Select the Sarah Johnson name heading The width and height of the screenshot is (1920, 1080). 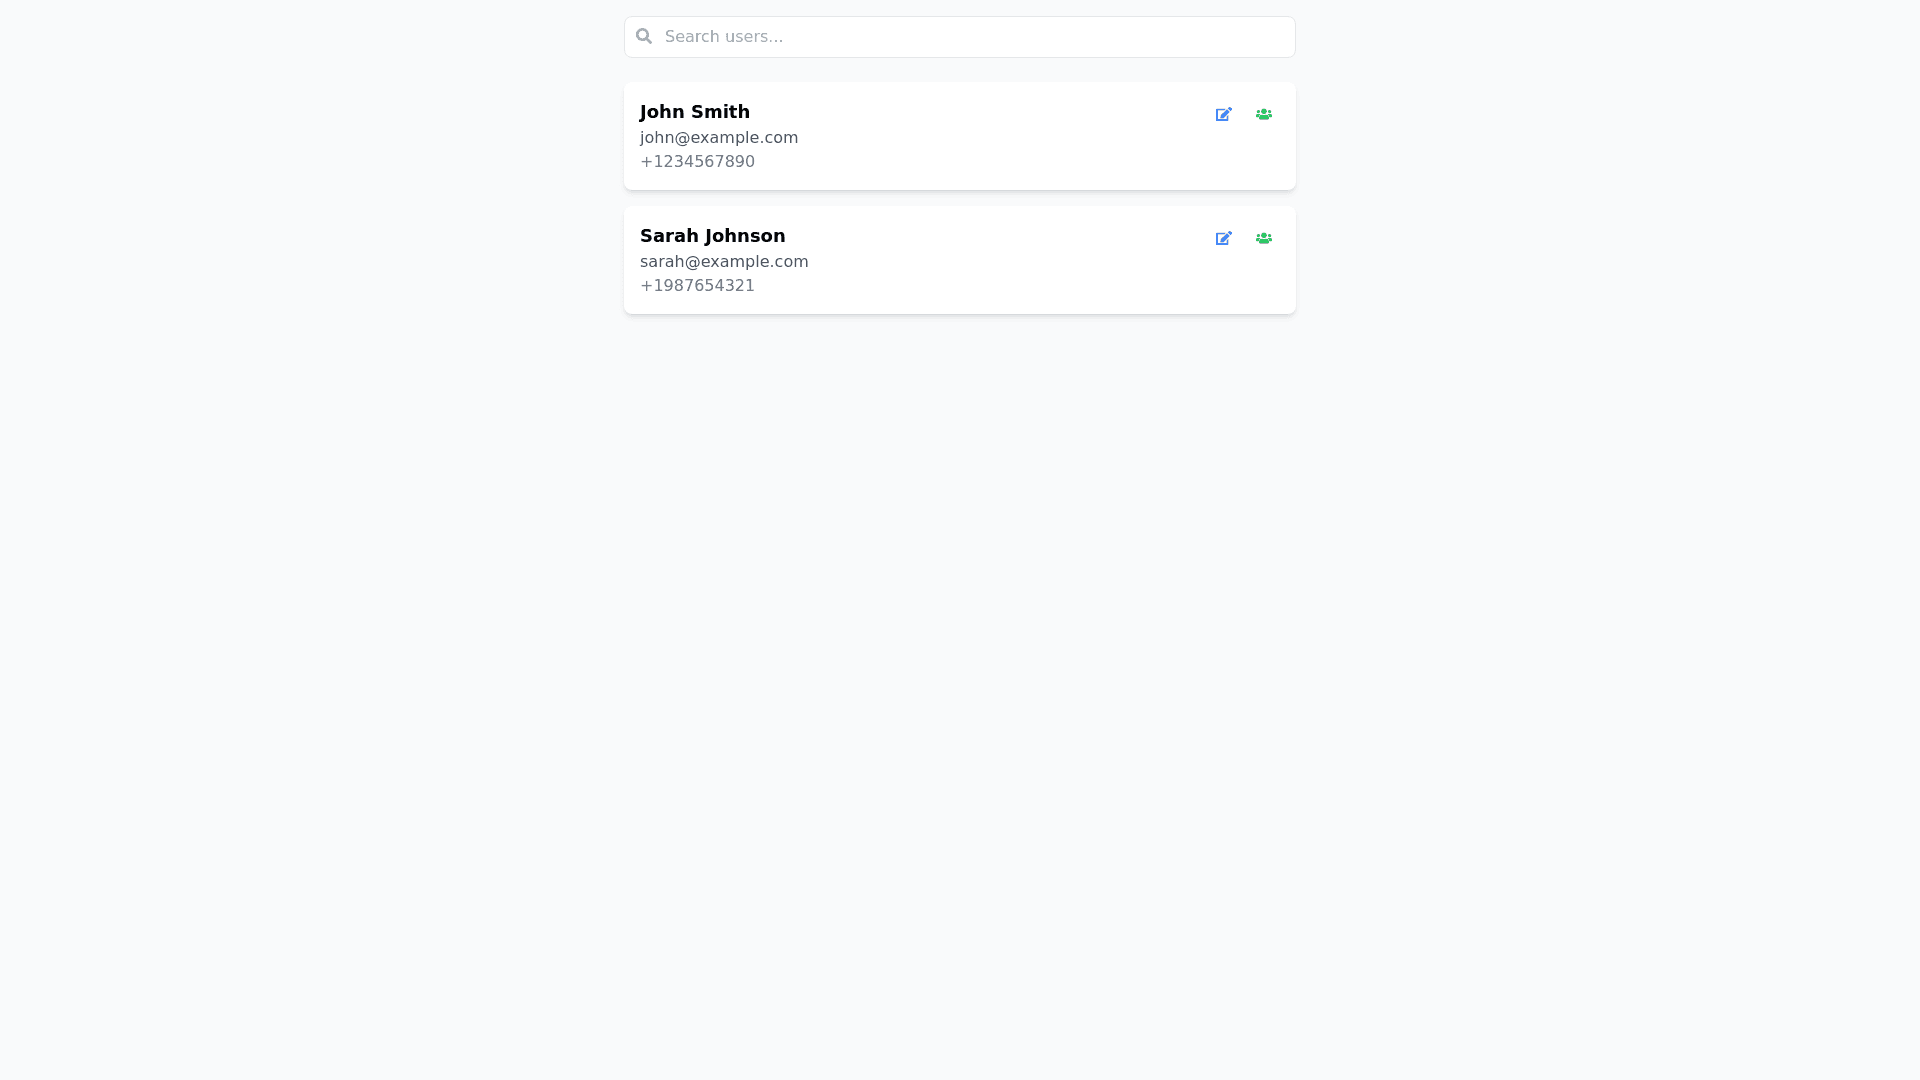click(x=713, y=236)
